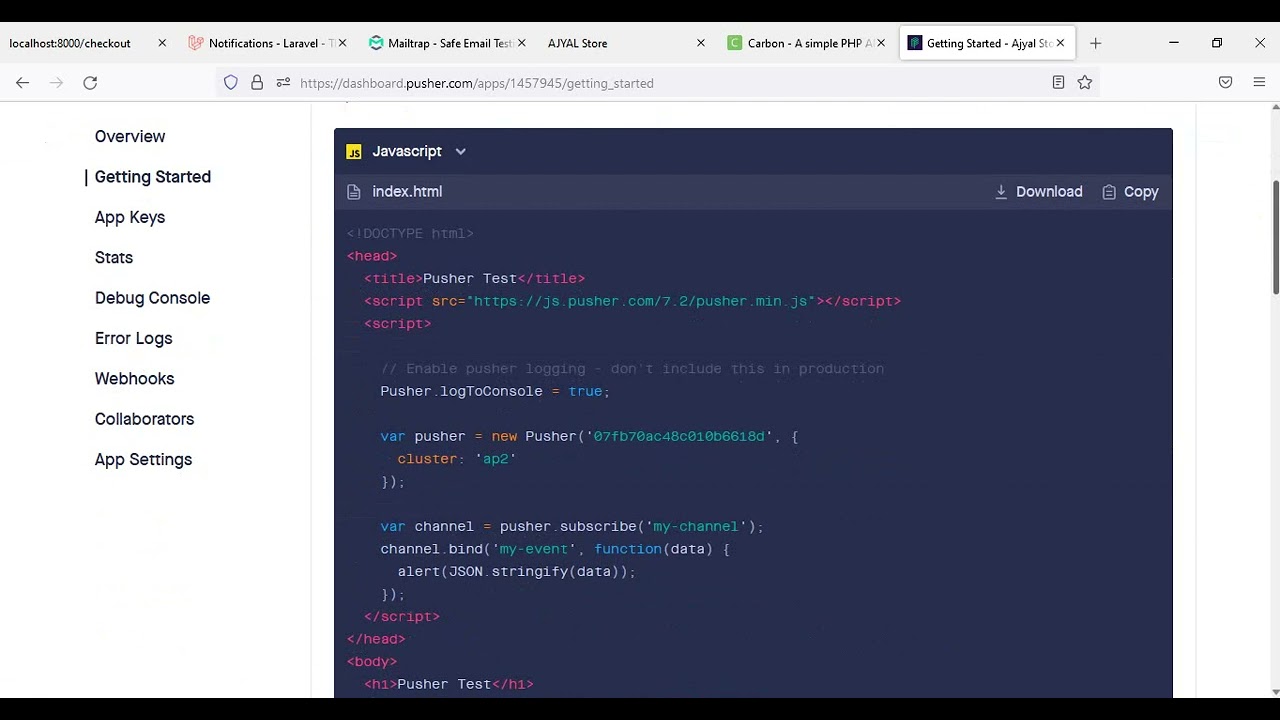The height and width of the screenshot is (720, 1280).
Task: Close the localhost:8000/checkout tab
Action: click(162, 43)
